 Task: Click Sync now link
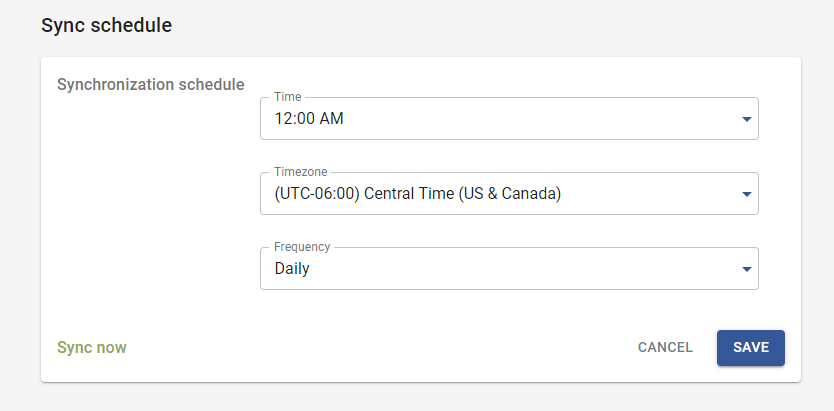(92, 347)
